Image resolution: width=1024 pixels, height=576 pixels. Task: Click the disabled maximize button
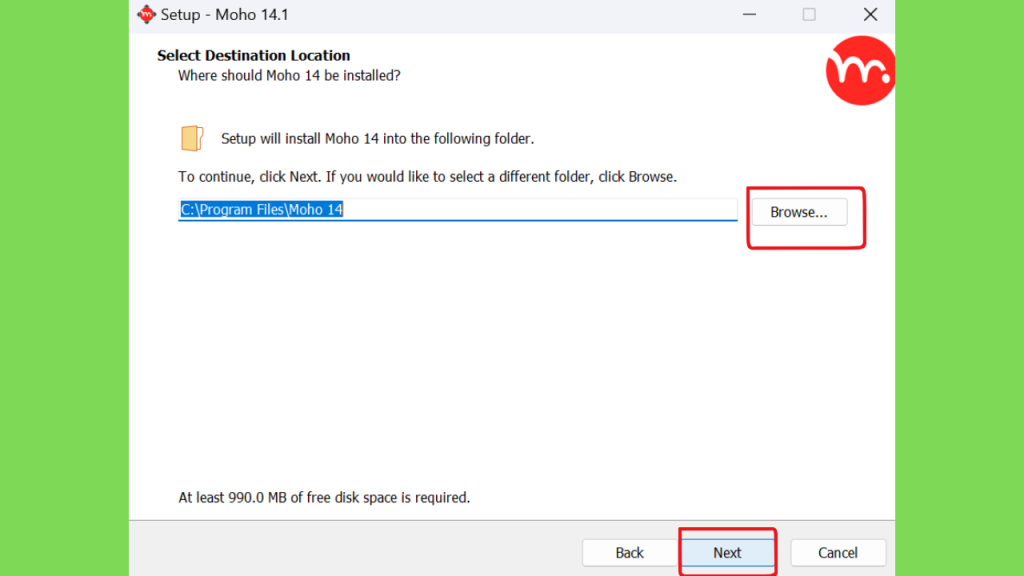tap(809, 14)
